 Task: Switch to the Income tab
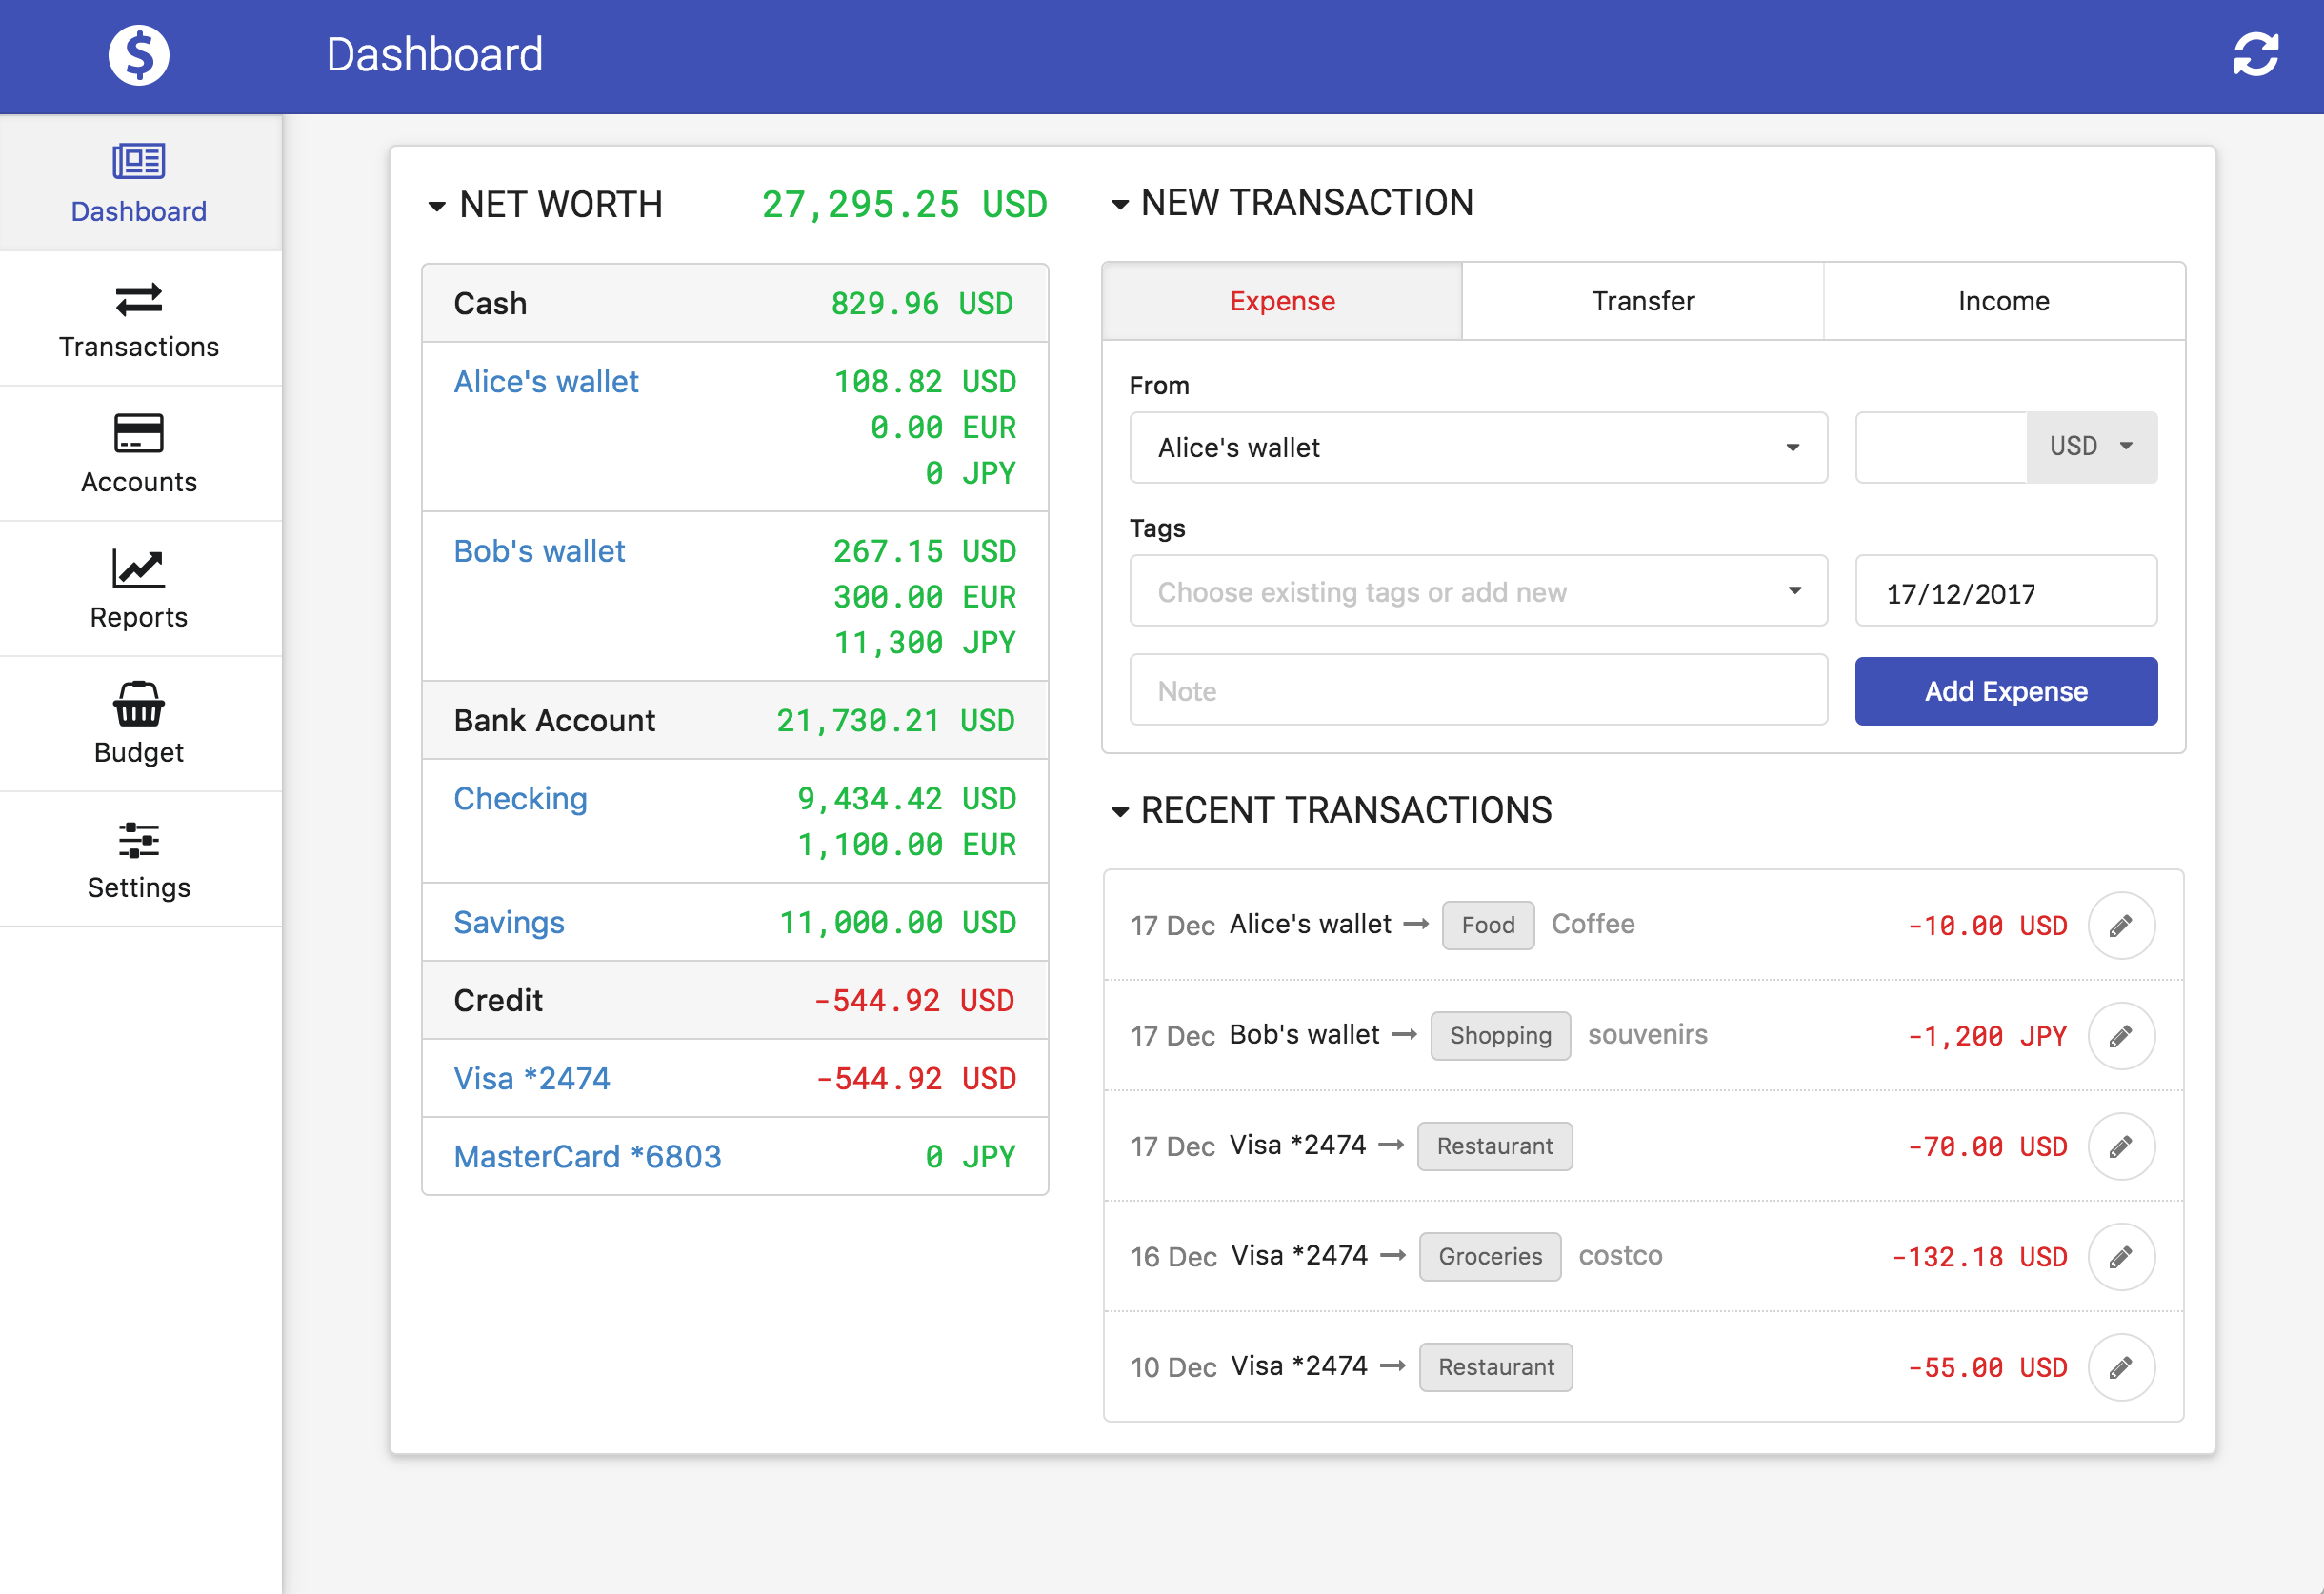2004,300
